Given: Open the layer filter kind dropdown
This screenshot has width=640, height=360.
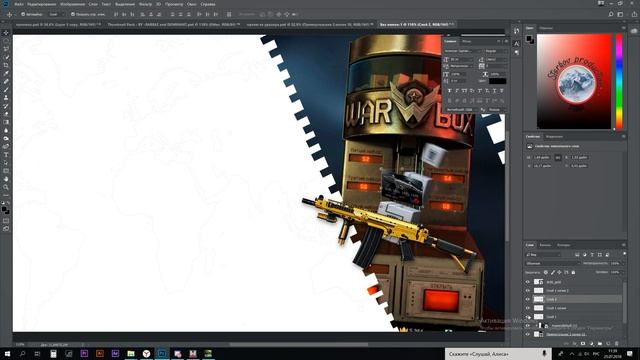Looking at the screenshot, I should click(x=544, y=255).
